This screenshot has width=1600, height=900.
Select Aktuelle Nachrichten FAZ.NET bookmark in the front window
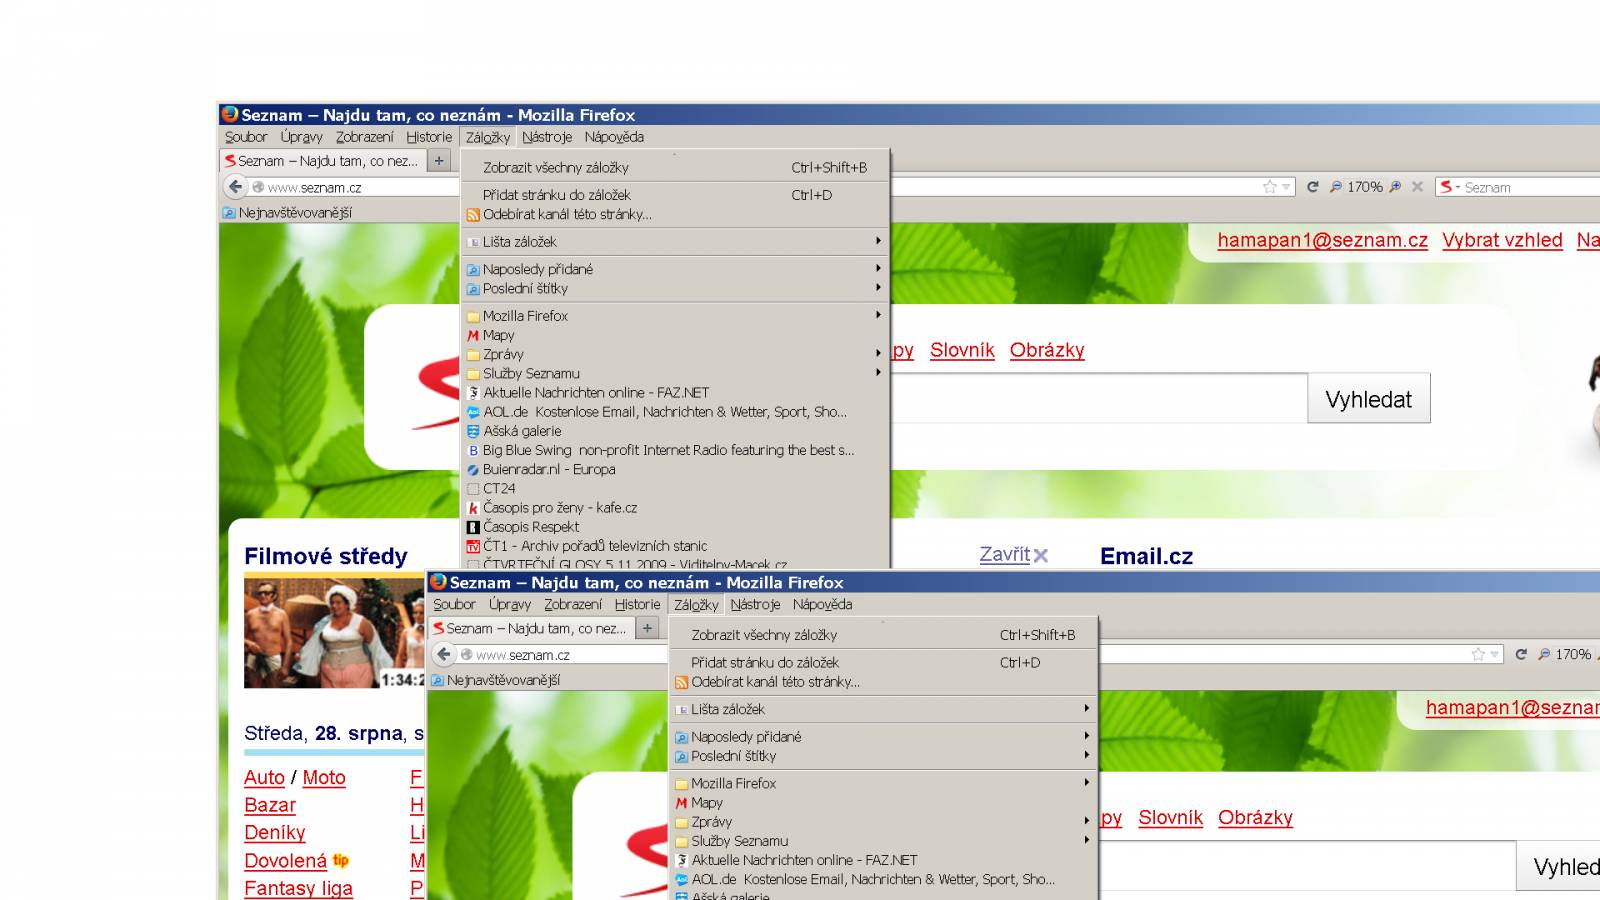coord(883,860)
